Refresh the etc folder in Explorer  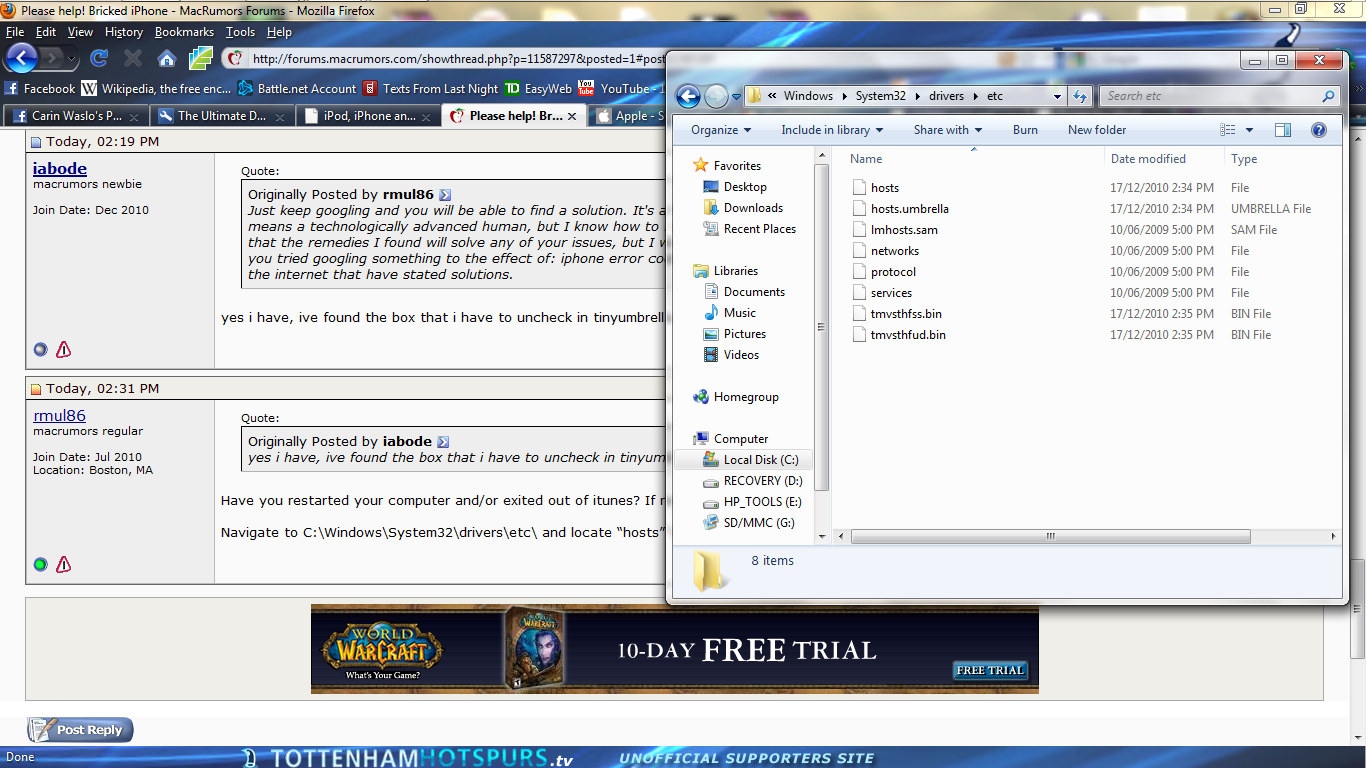coord(1080,97)
